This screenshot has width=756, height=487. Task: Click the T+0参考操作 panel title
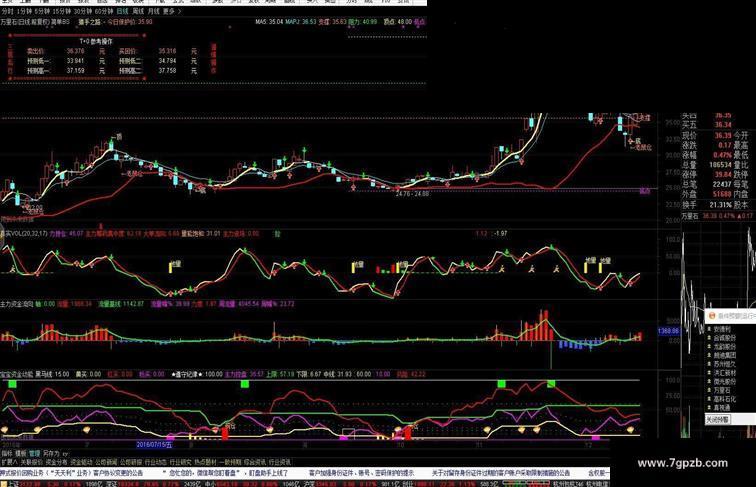click(x=95, y=42)
